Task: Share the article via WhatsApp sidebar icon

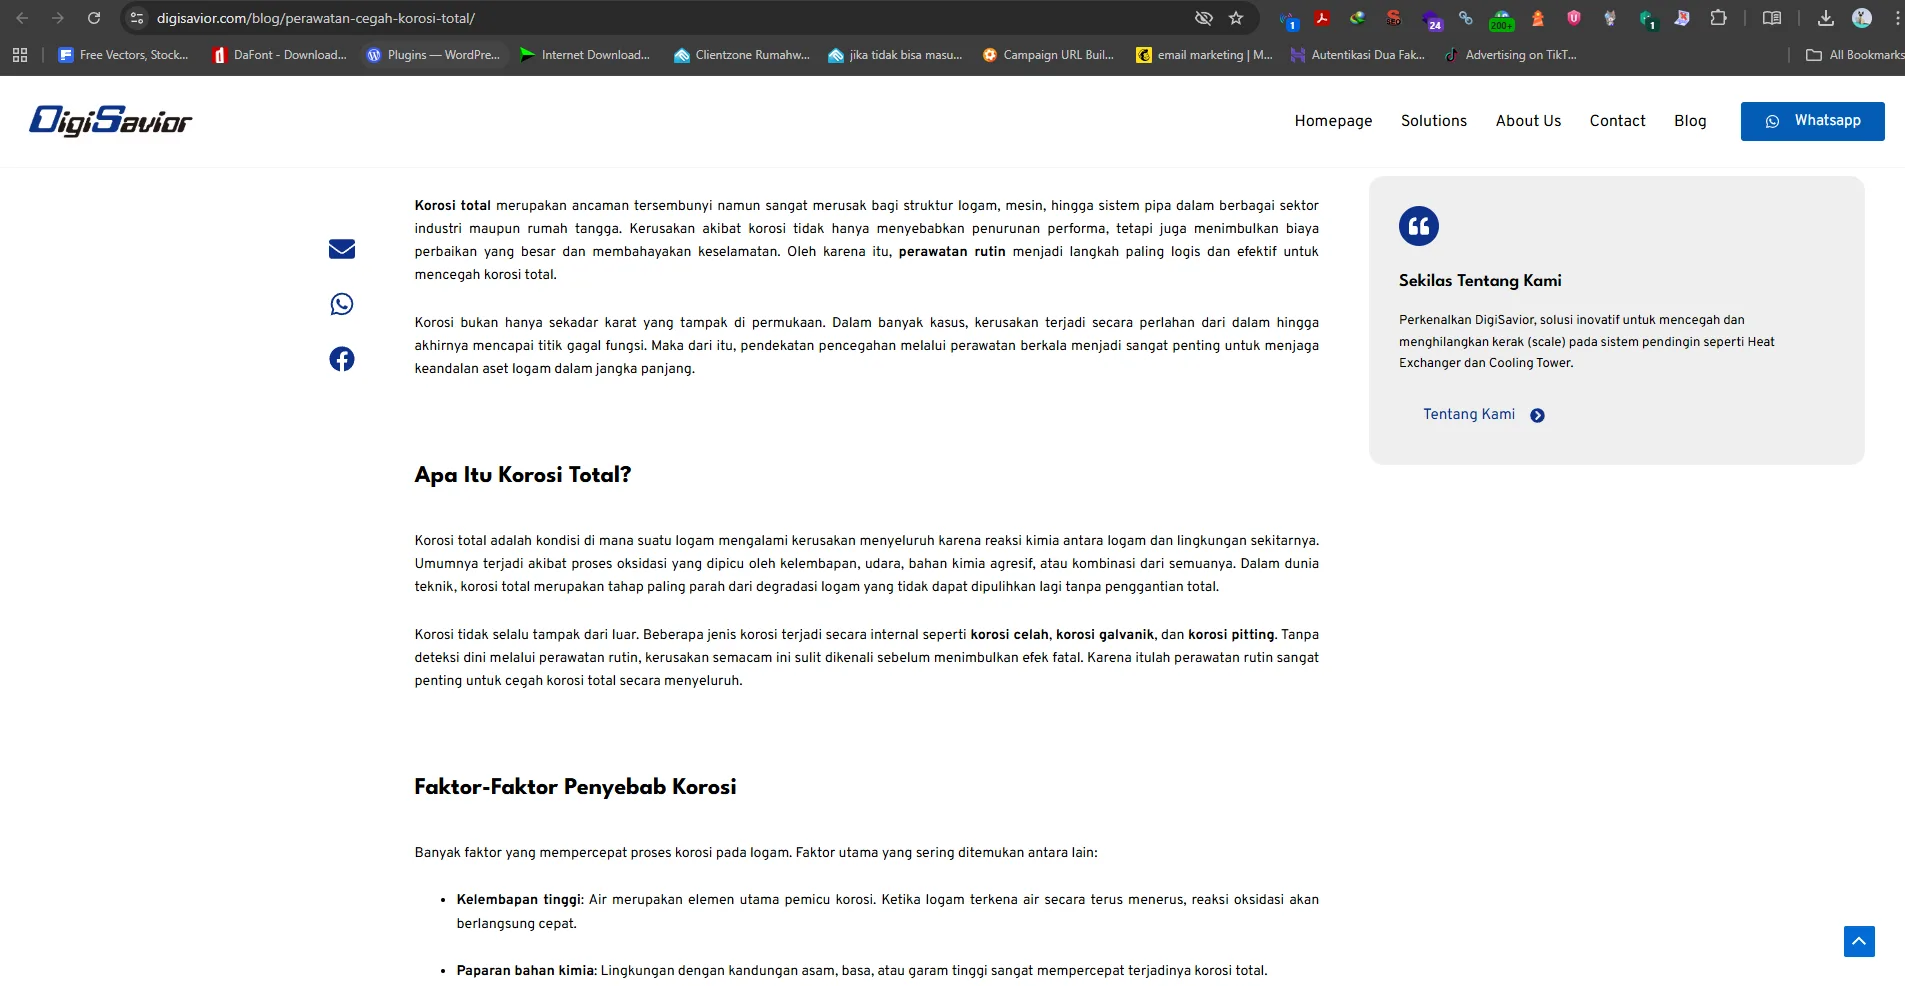Action: pos(341,304)
